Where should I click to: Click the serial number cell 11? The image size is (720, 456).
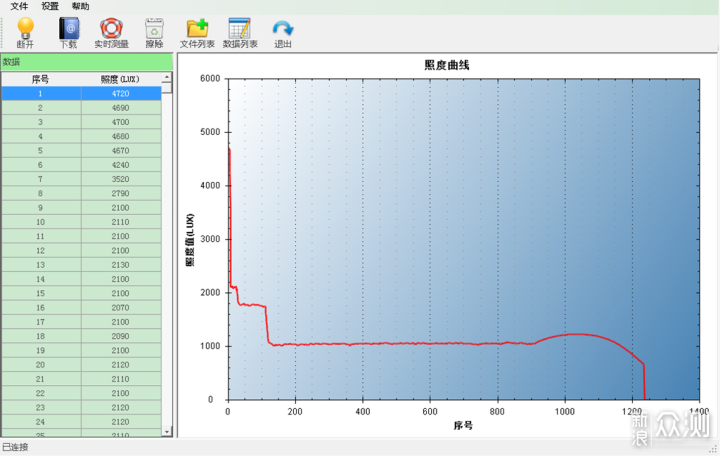pos(41,236)
